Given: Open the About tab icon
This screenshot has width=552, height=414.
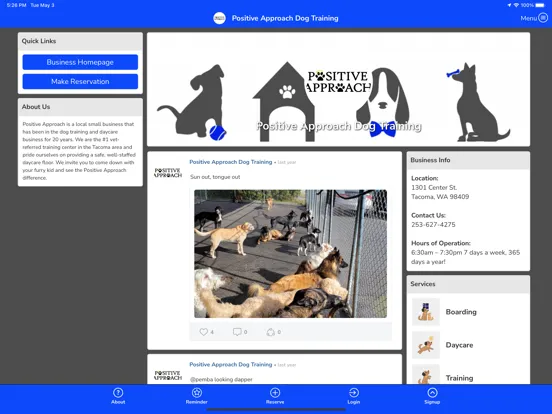Looking at the screenshot, I should click(118, 393).
